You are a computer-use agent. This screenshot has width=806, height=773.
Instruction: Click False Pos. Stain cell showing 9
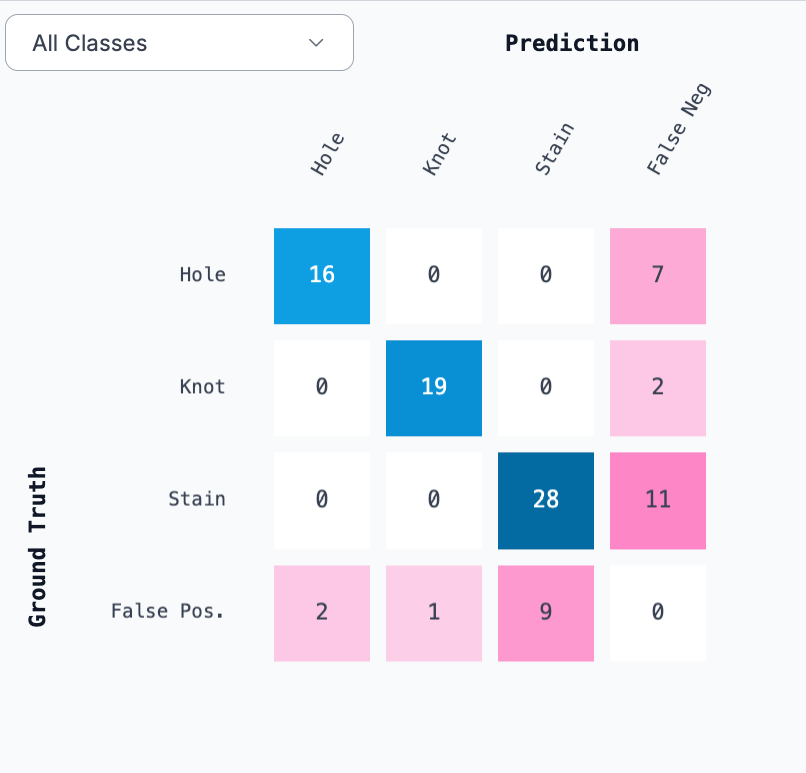click(546, 613)
